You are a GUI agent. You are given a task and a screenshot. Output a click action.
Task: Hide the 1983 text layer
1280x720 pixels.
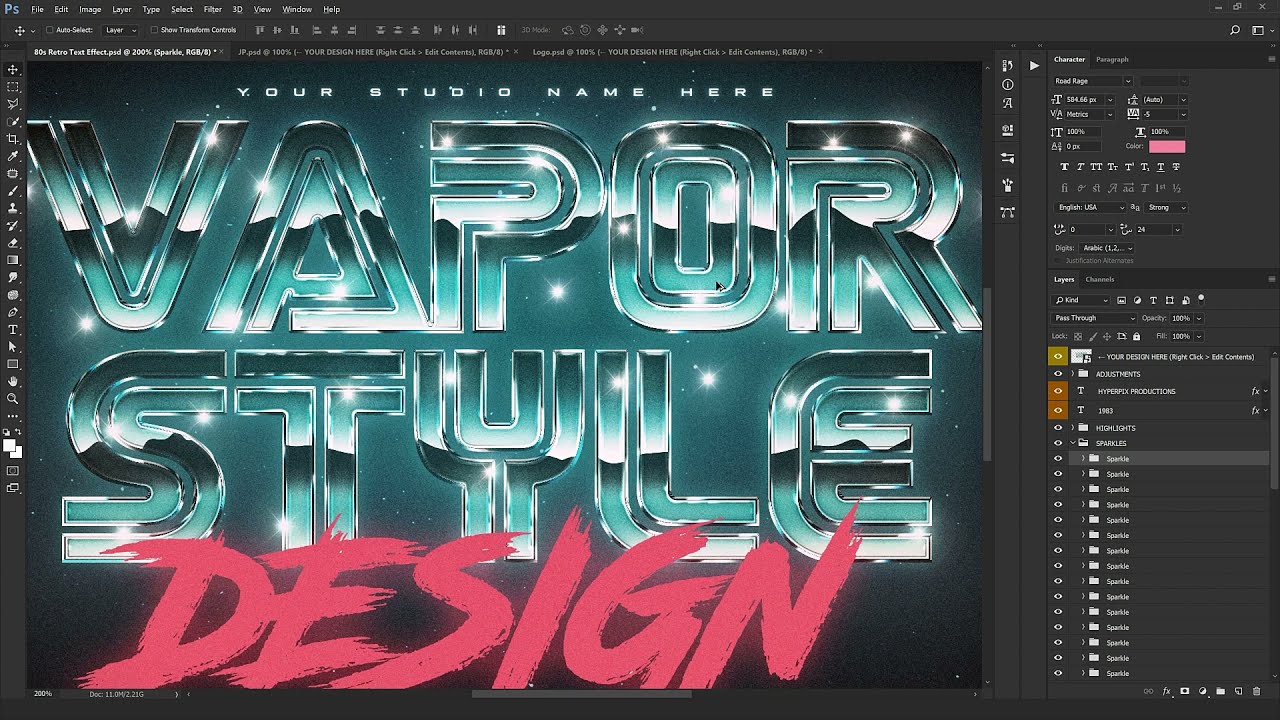point(1058,410)
